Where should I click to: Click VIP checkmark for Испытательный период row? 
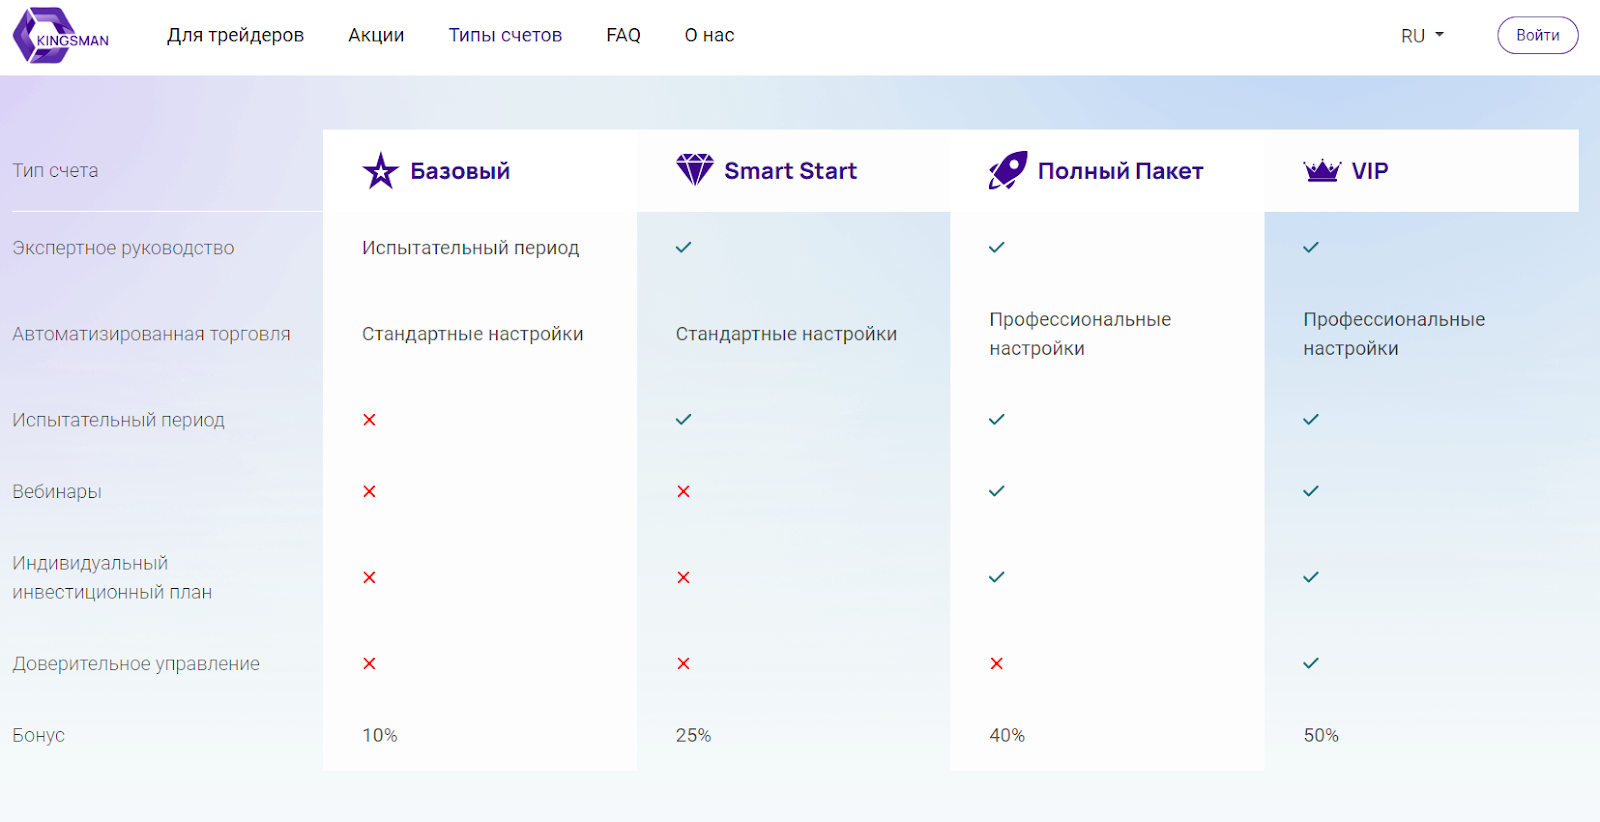tap(1311, 419)
